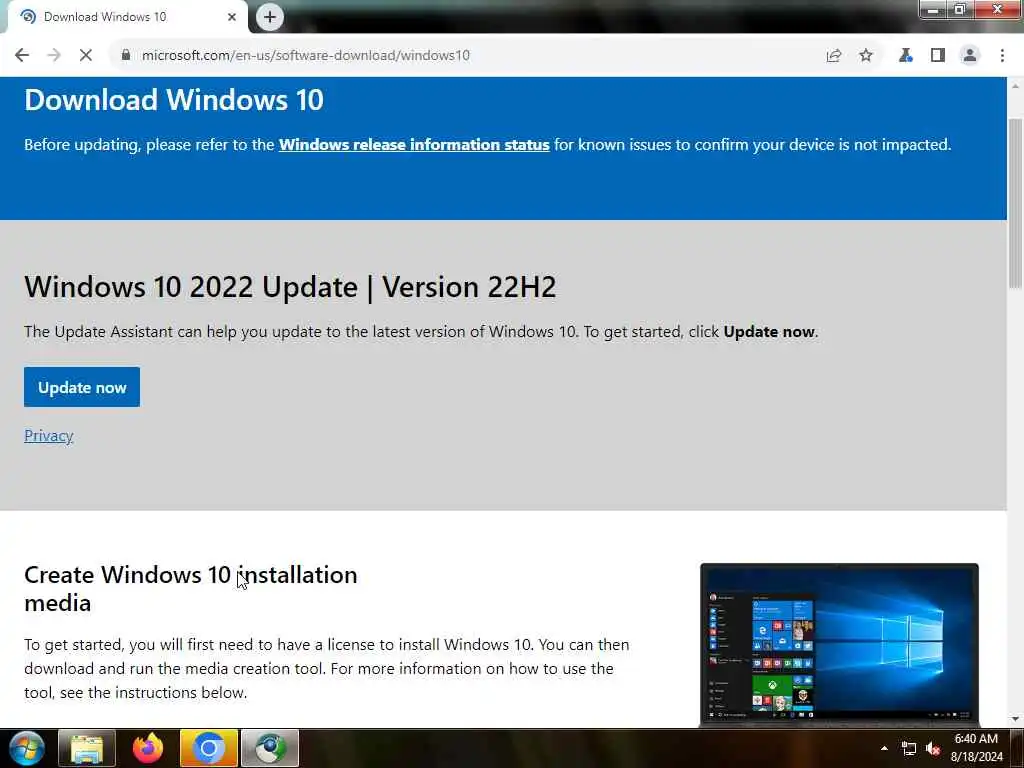This screenshot has height=768, width=1024.
Task: Bookmark this page with the star
Action: coord(866,56)
